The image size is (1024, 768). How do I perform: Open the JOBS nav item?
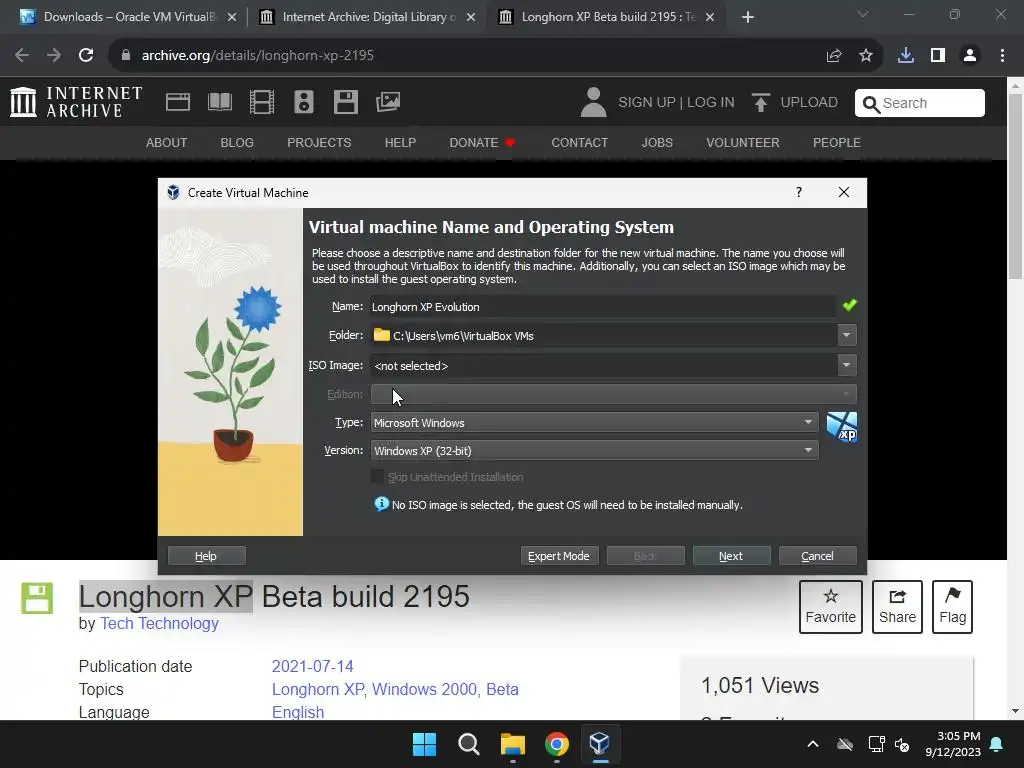click(657, 142)
